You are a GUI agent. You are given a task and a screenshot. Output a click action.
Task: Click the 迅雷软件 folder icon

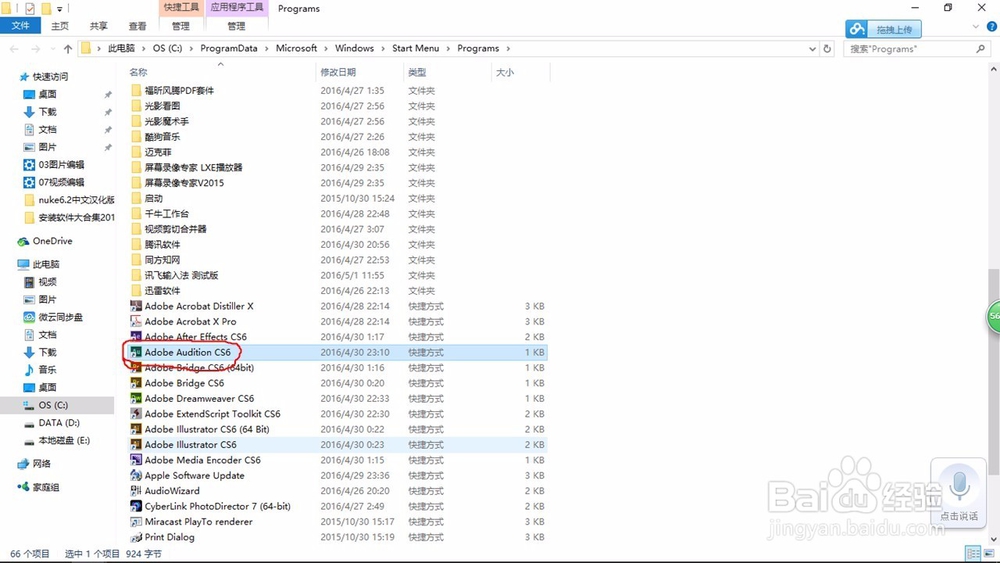tap(136, 291)
